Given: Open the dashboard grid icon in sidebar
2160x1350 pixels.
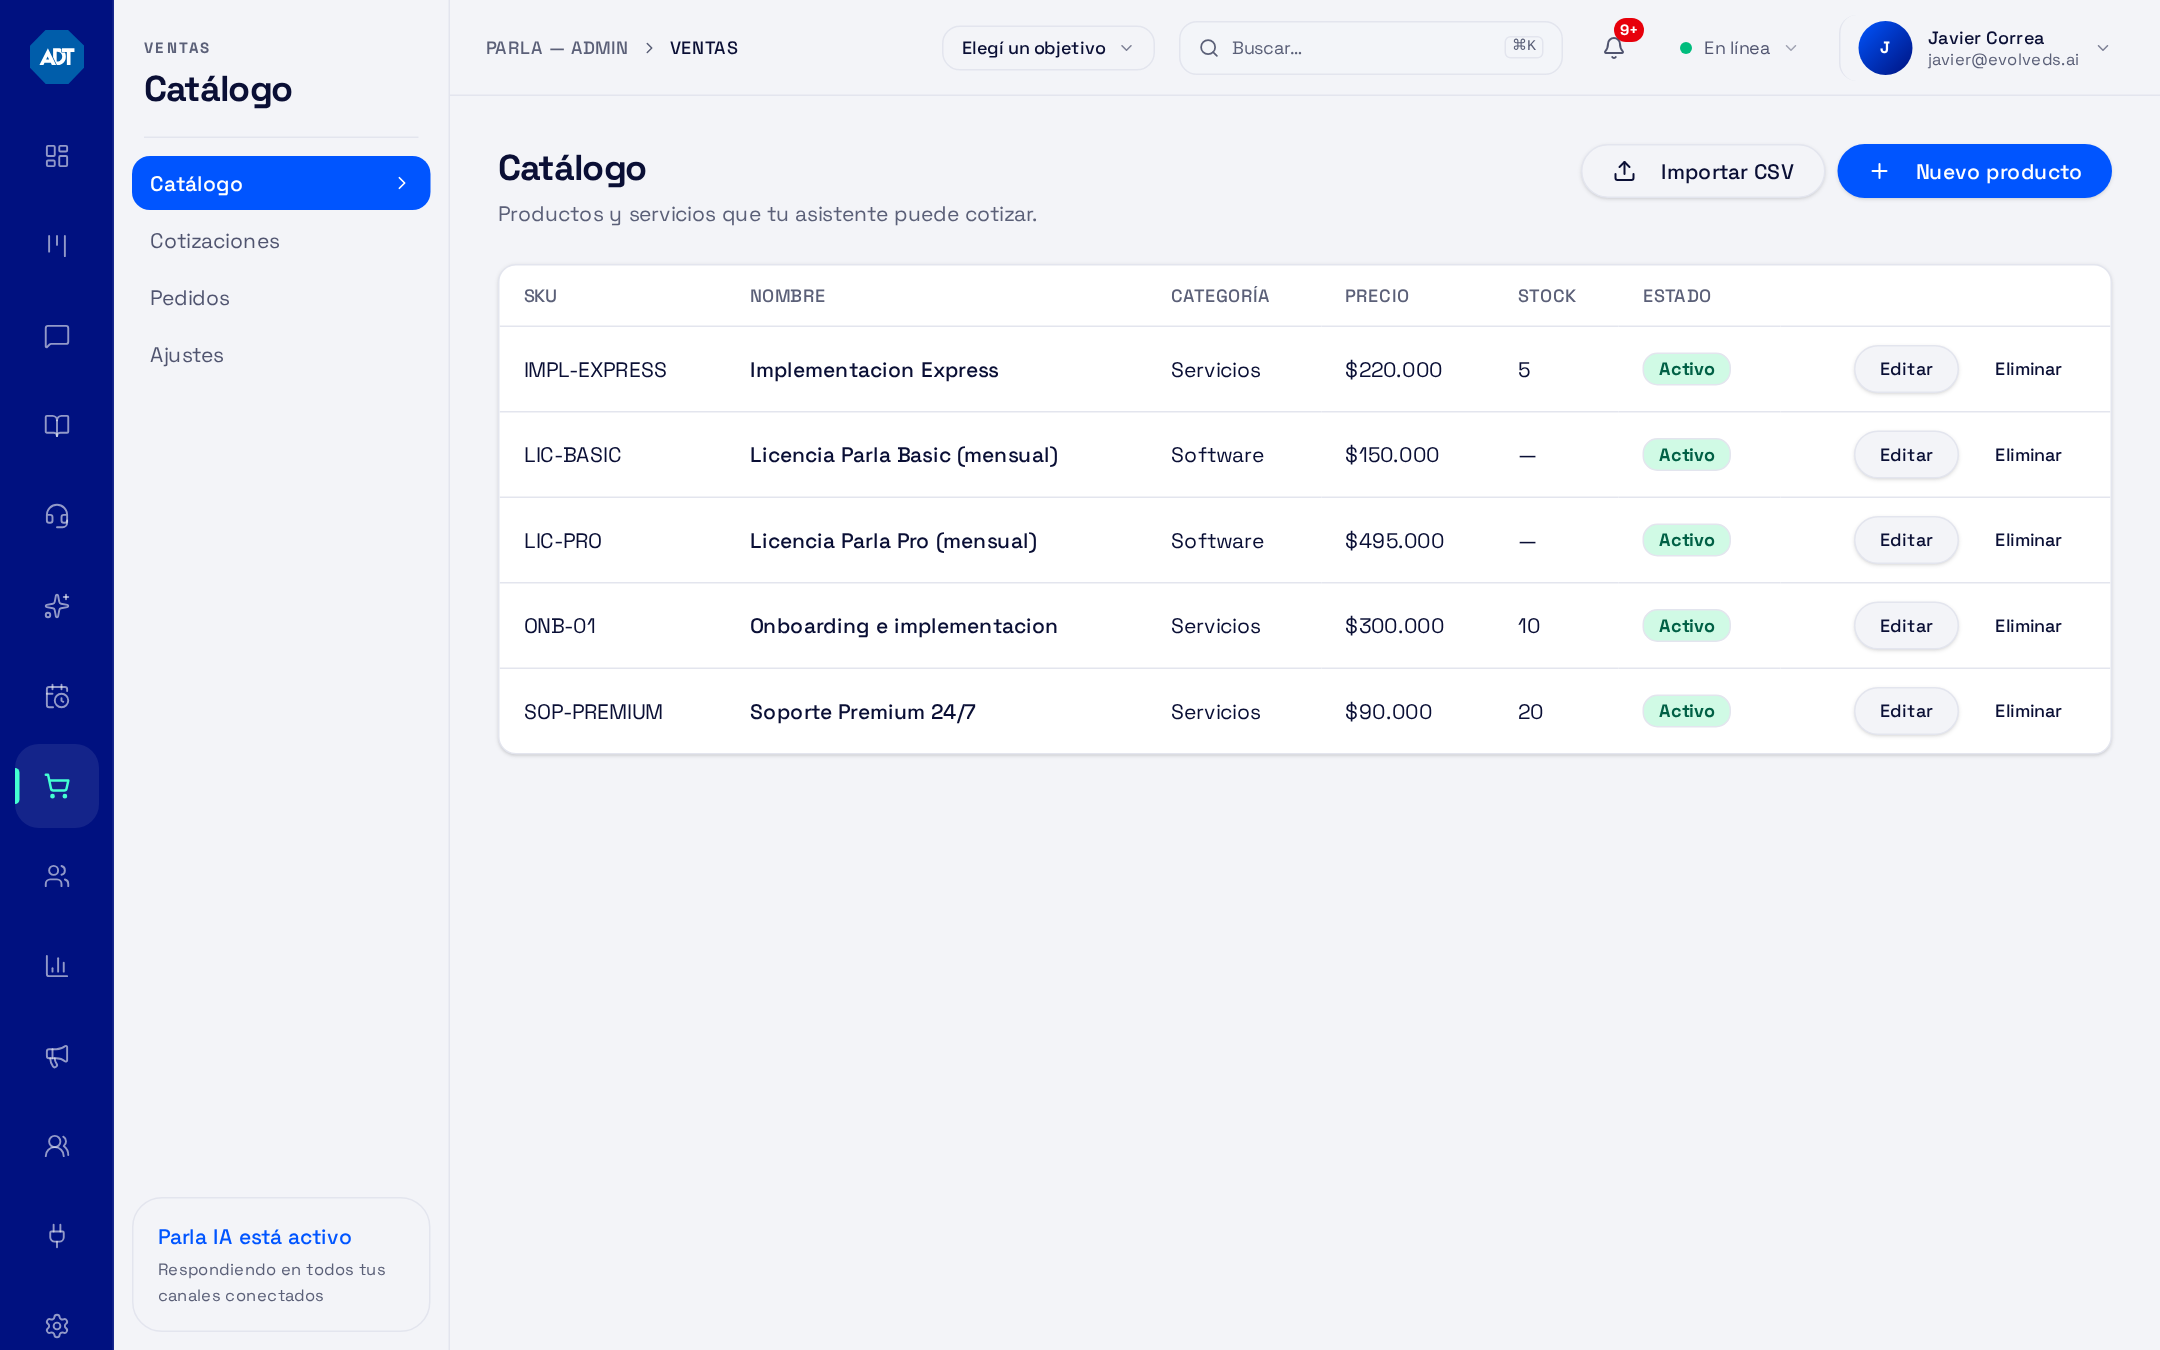Looking at the screenshot, I should 57,156.
